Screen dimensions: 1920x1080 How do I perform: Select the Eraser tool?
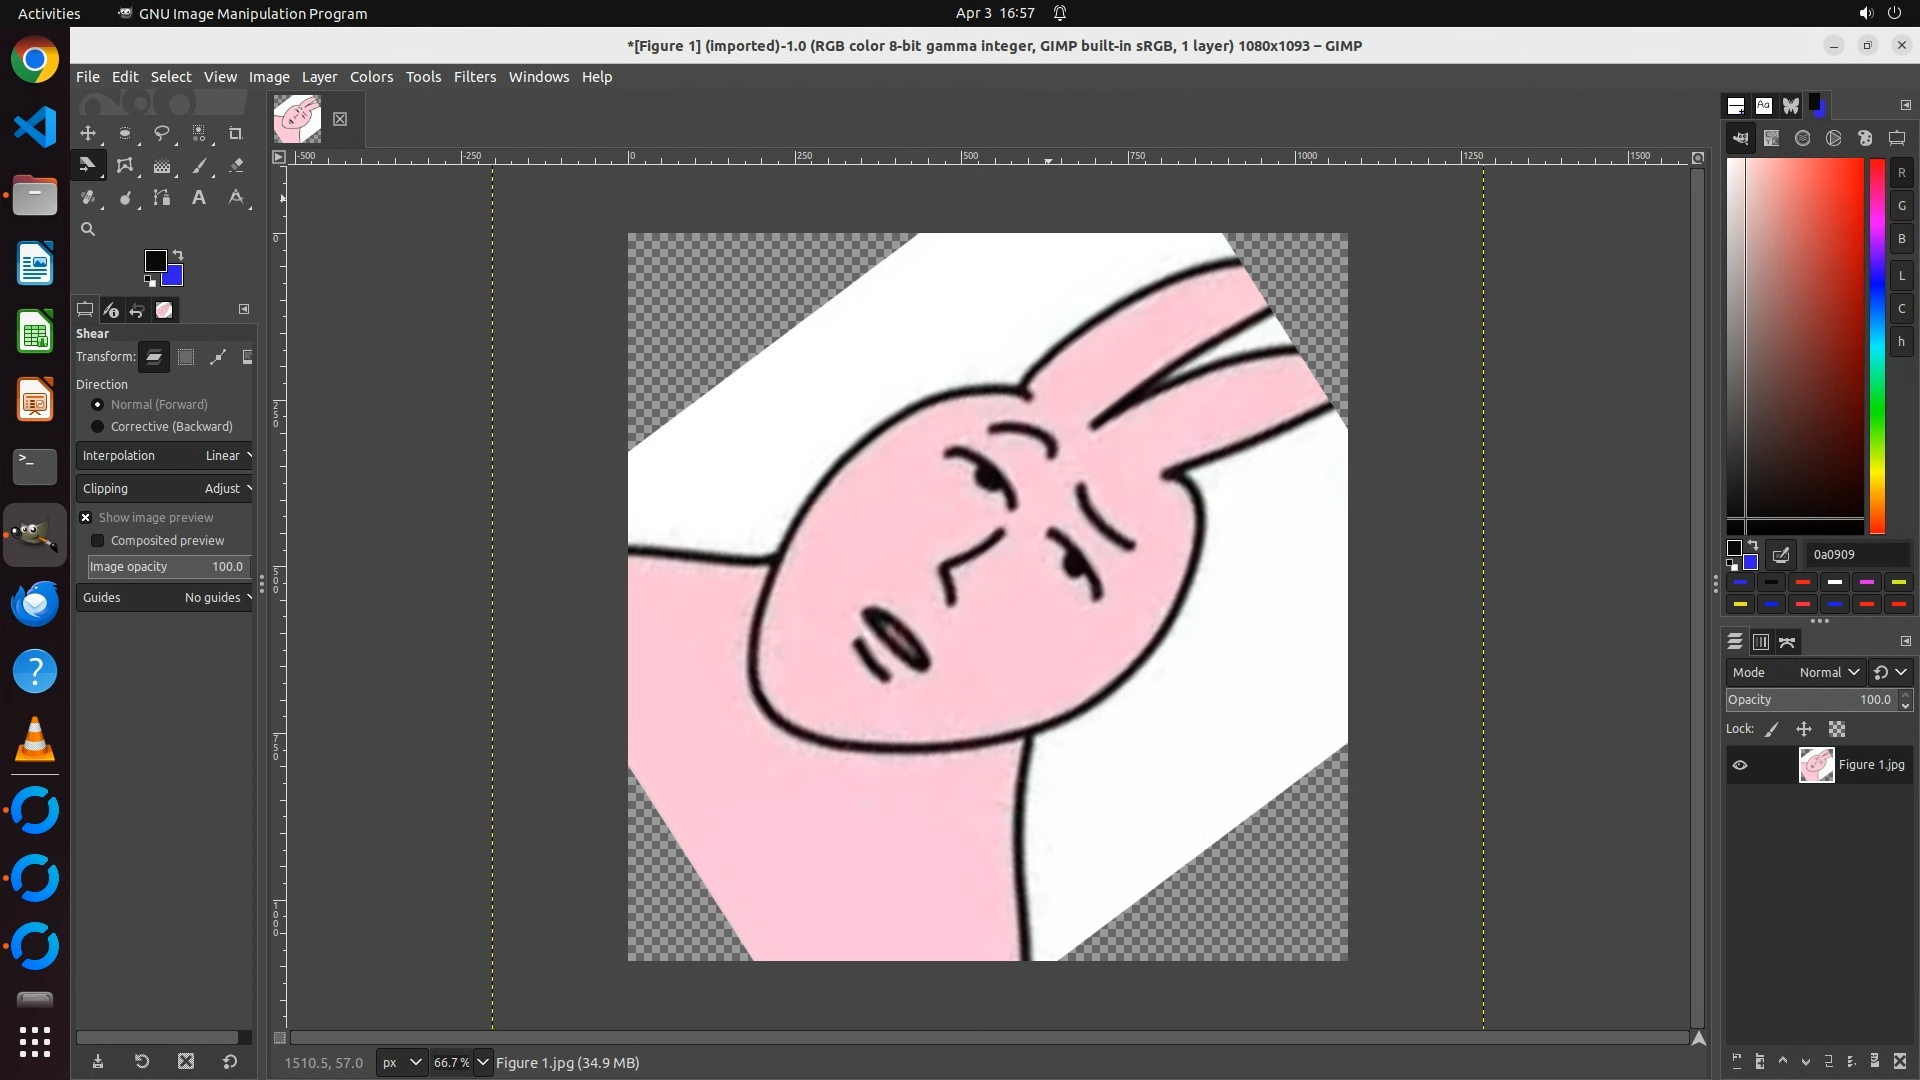[x=236, y=166]
